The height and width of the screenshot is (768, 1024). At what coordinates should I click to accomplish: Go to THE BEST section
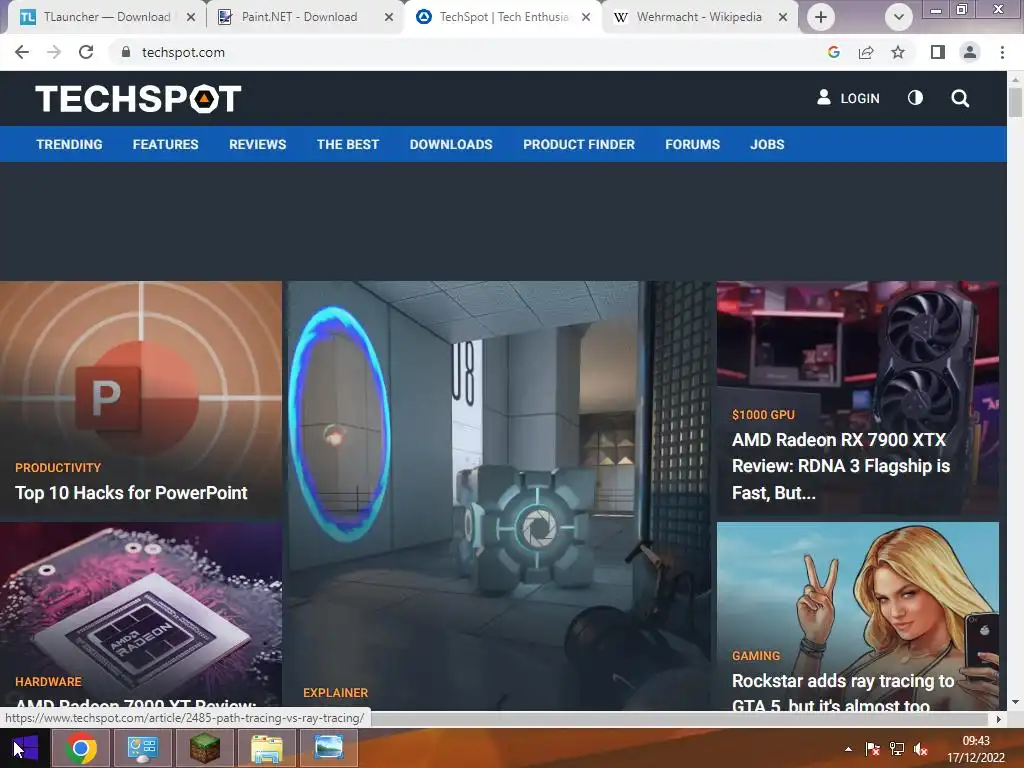[x=348, y=144]
